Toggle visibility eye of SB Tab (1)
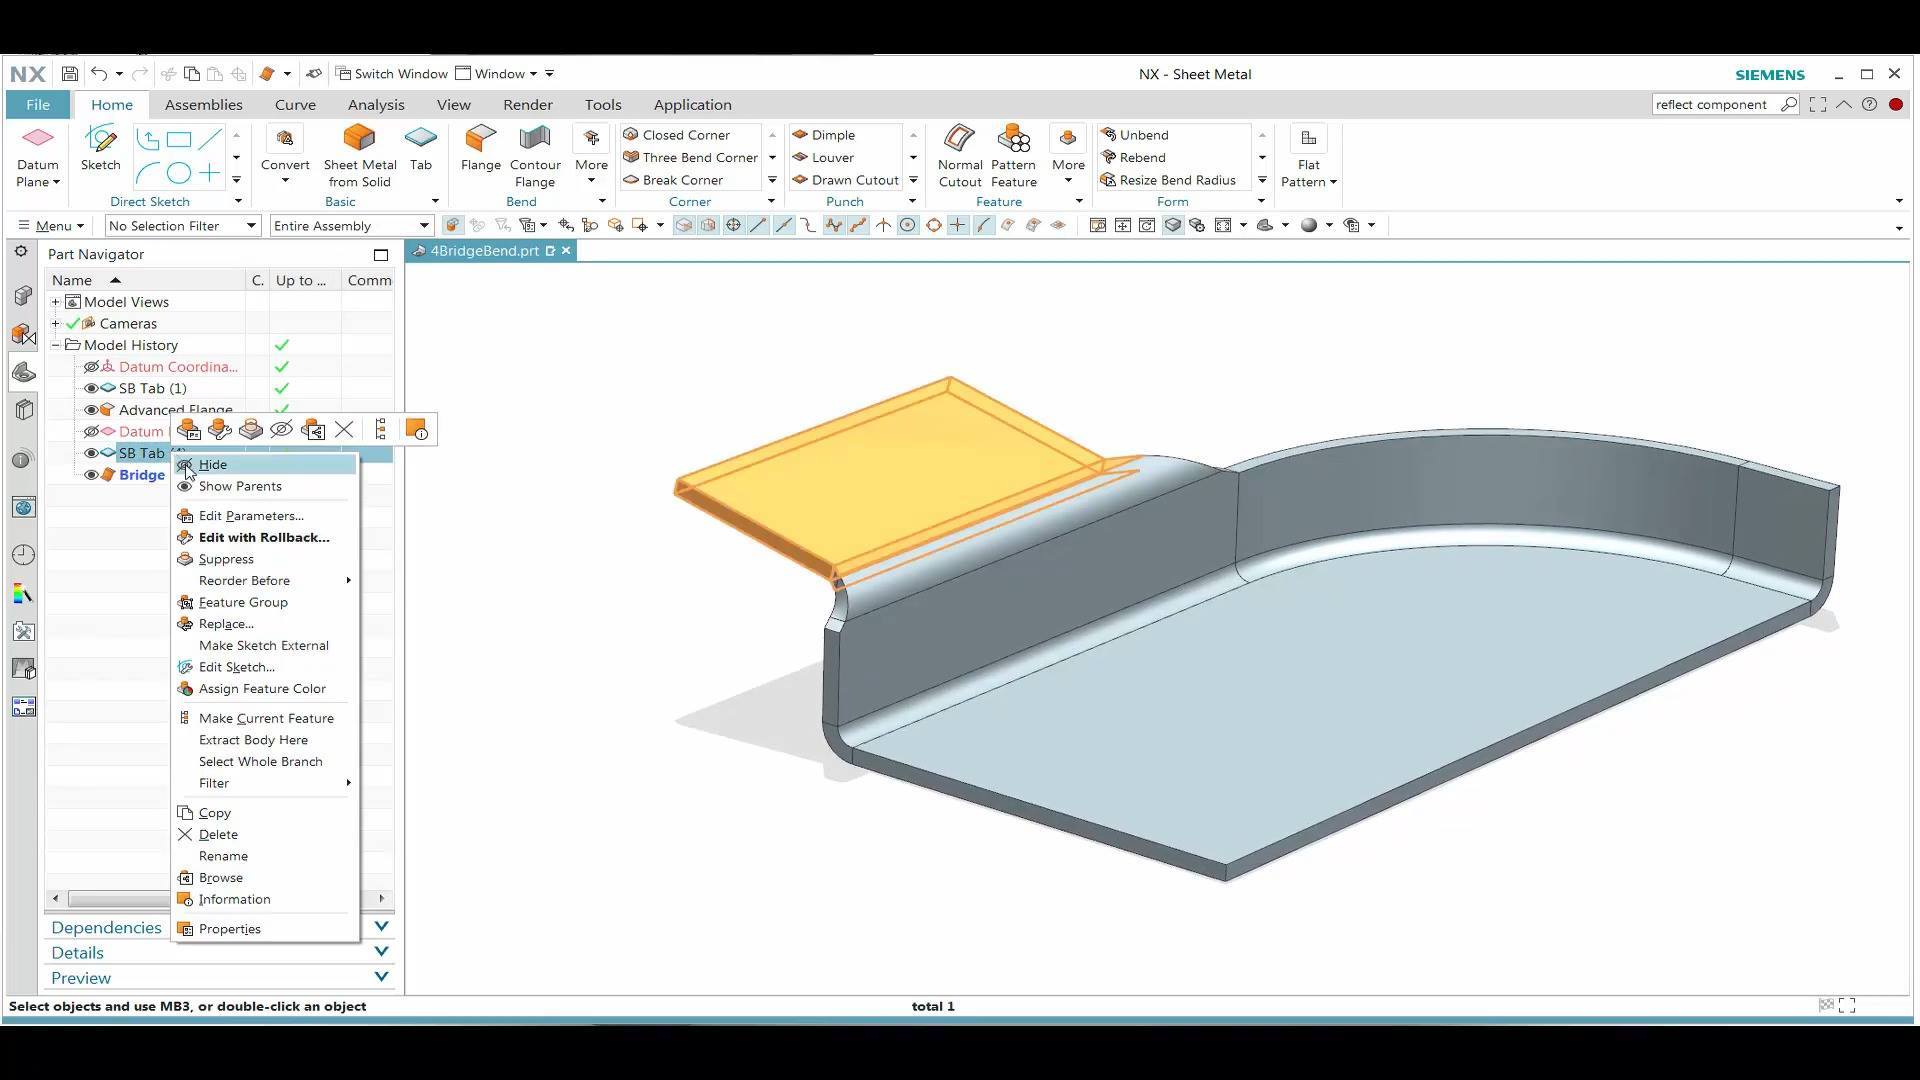The height and width of the screenshot is (1080, 1920). click(91, 388)
